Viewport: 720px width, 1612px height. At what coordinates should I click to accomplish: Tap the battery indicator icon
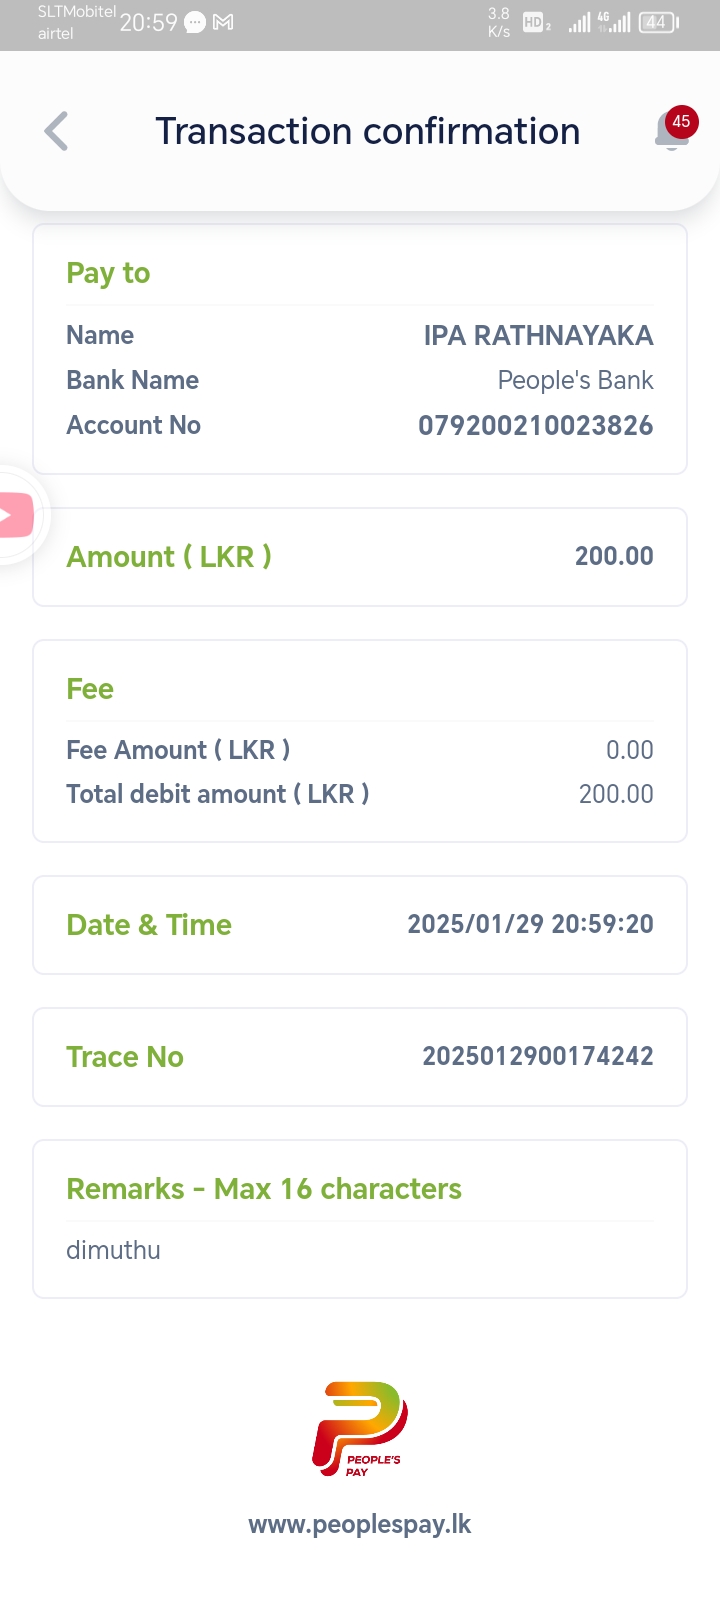tap(658, 22)
